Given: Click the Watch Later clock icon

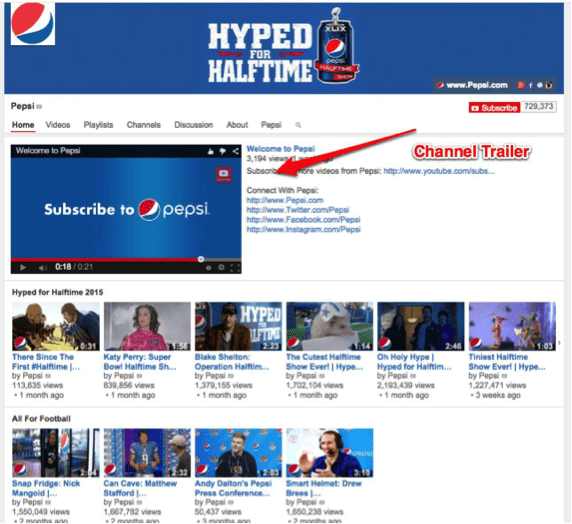Looking at the screenshot, I should pos(208,267).
